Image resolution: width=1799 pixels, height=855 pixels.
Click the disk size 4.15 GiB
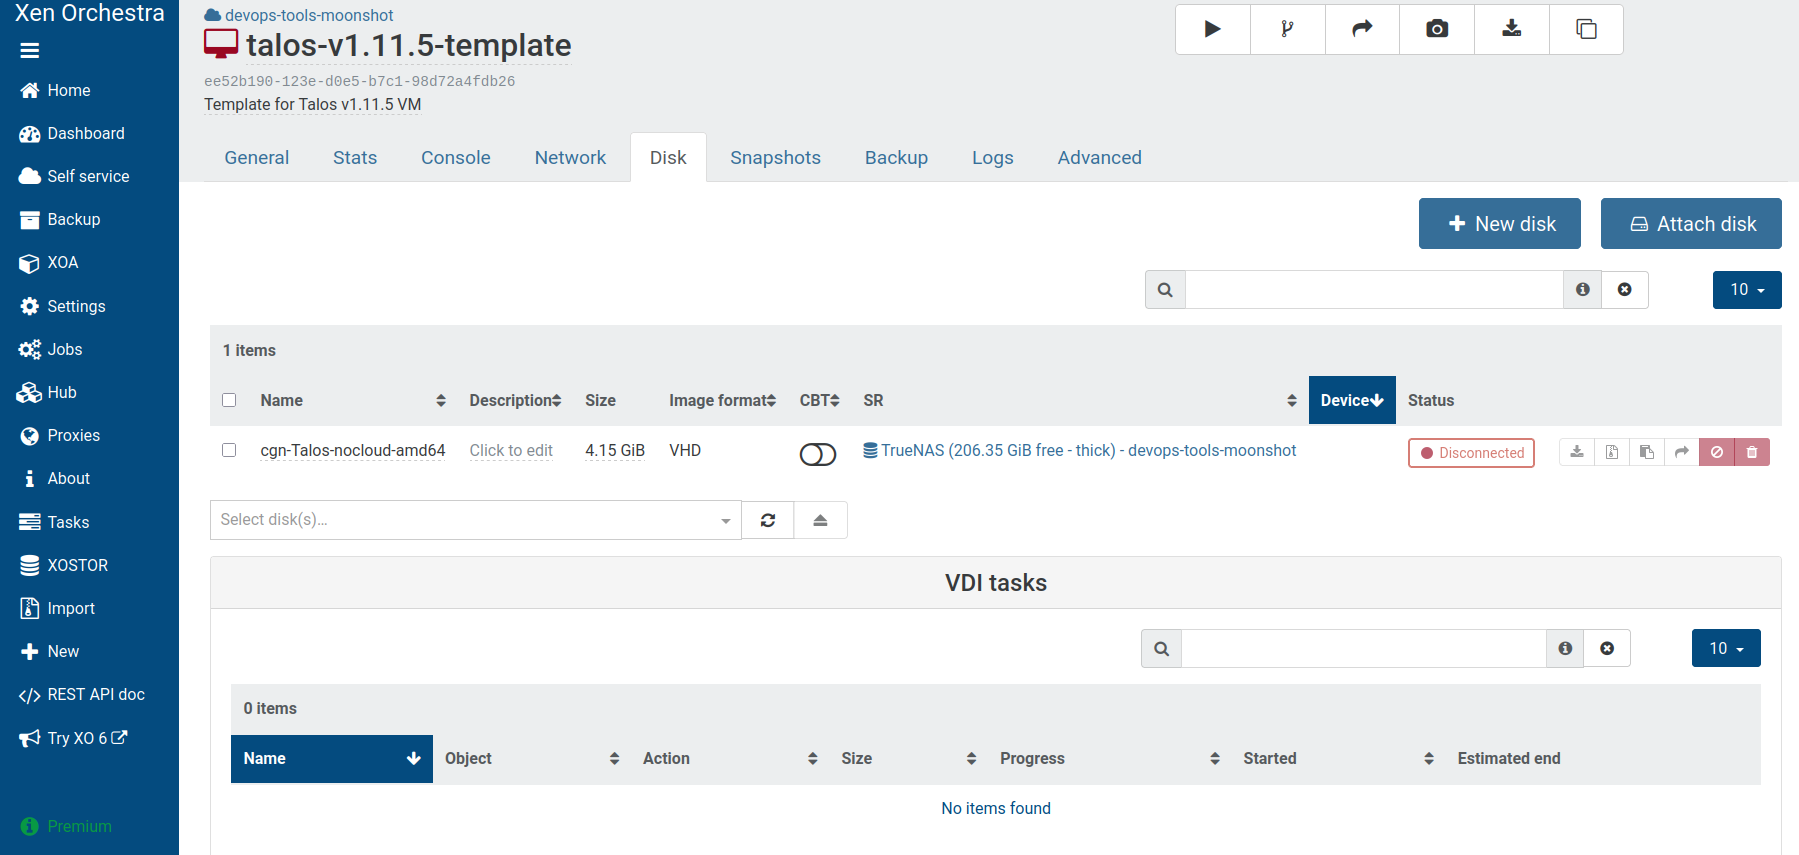[615, 451]
